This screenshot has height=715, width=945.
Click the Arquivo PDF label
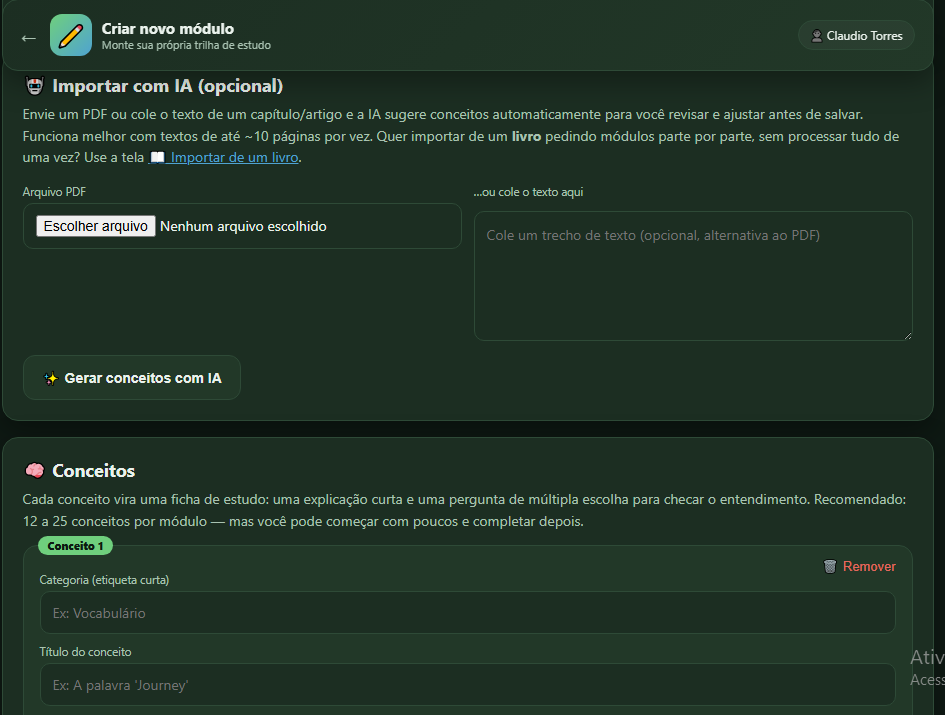pos(54,192)
